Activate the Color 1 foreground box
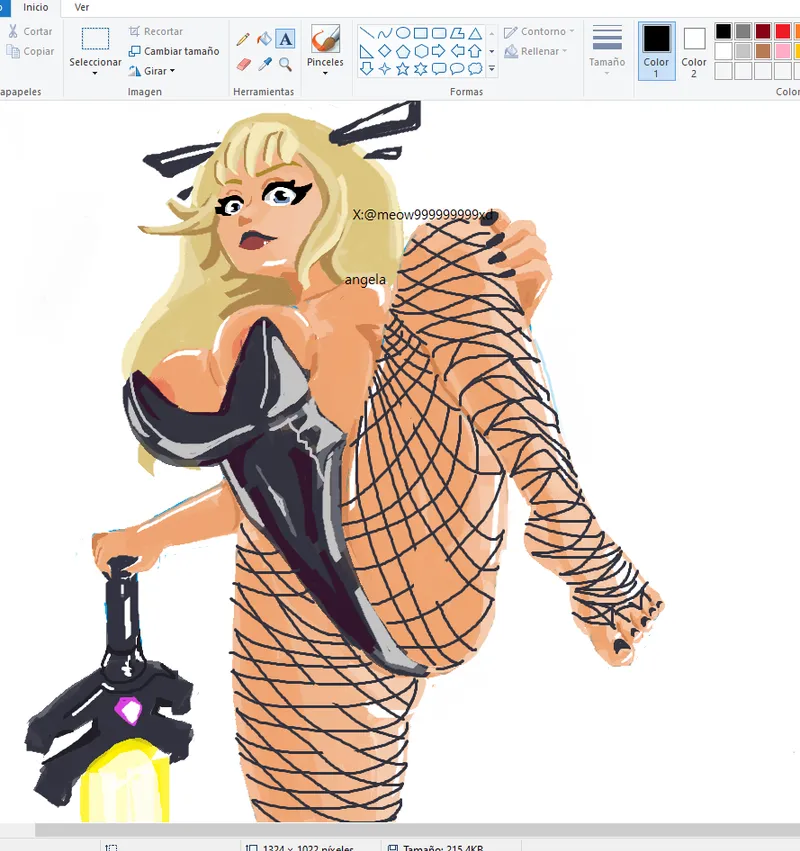 pyautogui.click(x=656, y=51)
